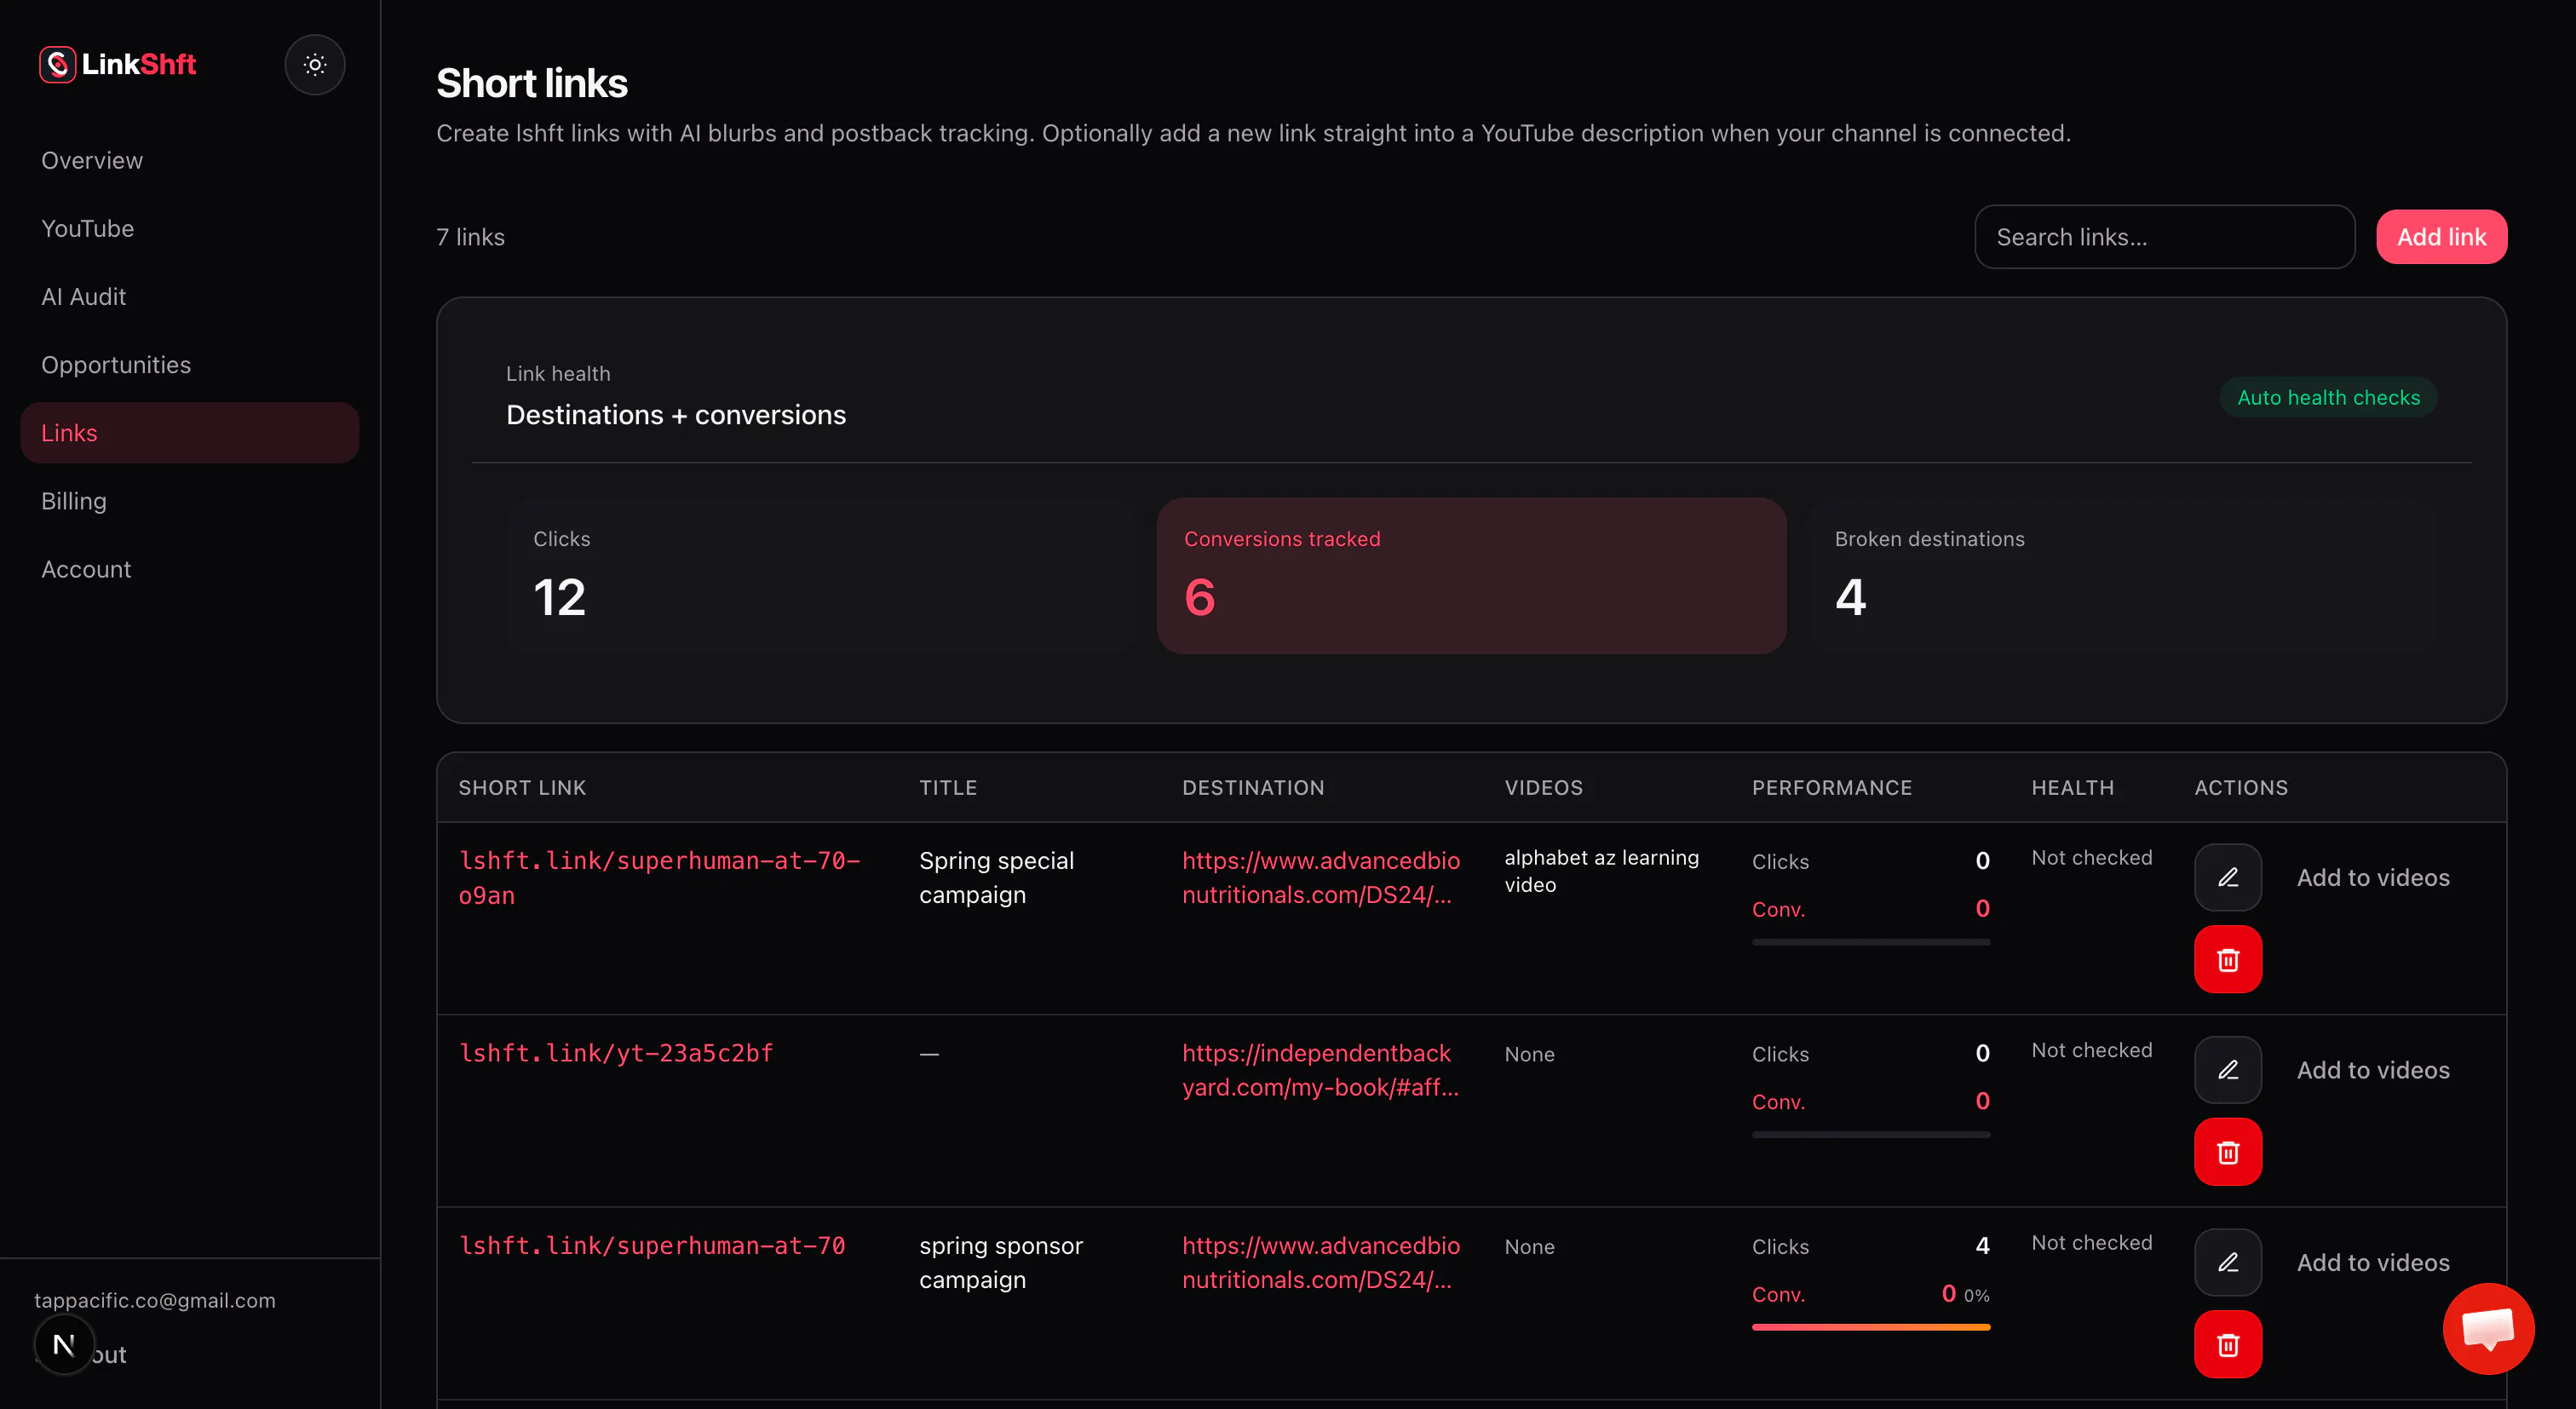This screenshot has height=1409, width=2576.
Task: Open lshft.link/superhuman-at-70-o9an short link
Action: click(659, 877)
